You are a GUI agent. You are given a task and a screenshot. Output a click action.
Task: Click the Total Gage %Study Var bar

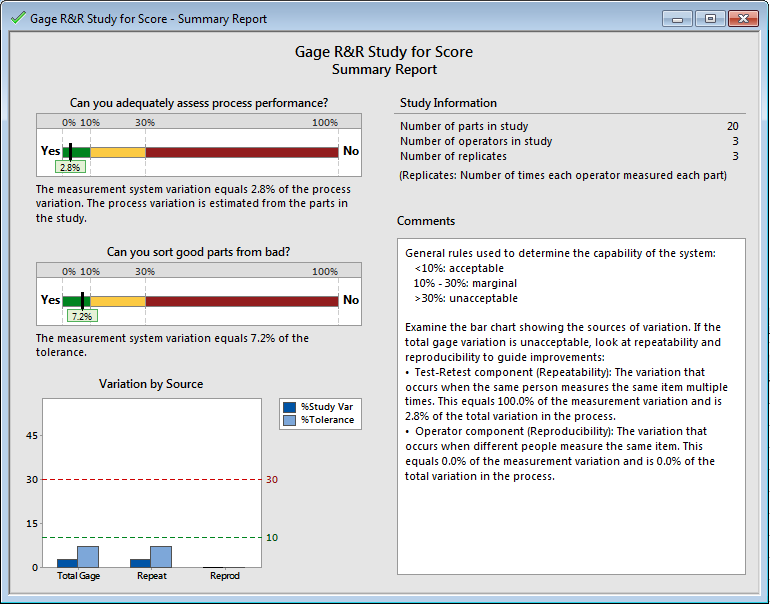click(67, 563)
